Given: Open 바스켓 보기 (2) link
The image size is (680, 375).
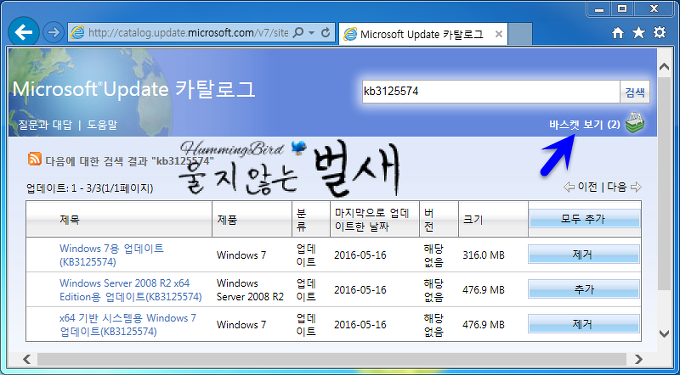Looking at the screenshot, I should pos(585,125).
